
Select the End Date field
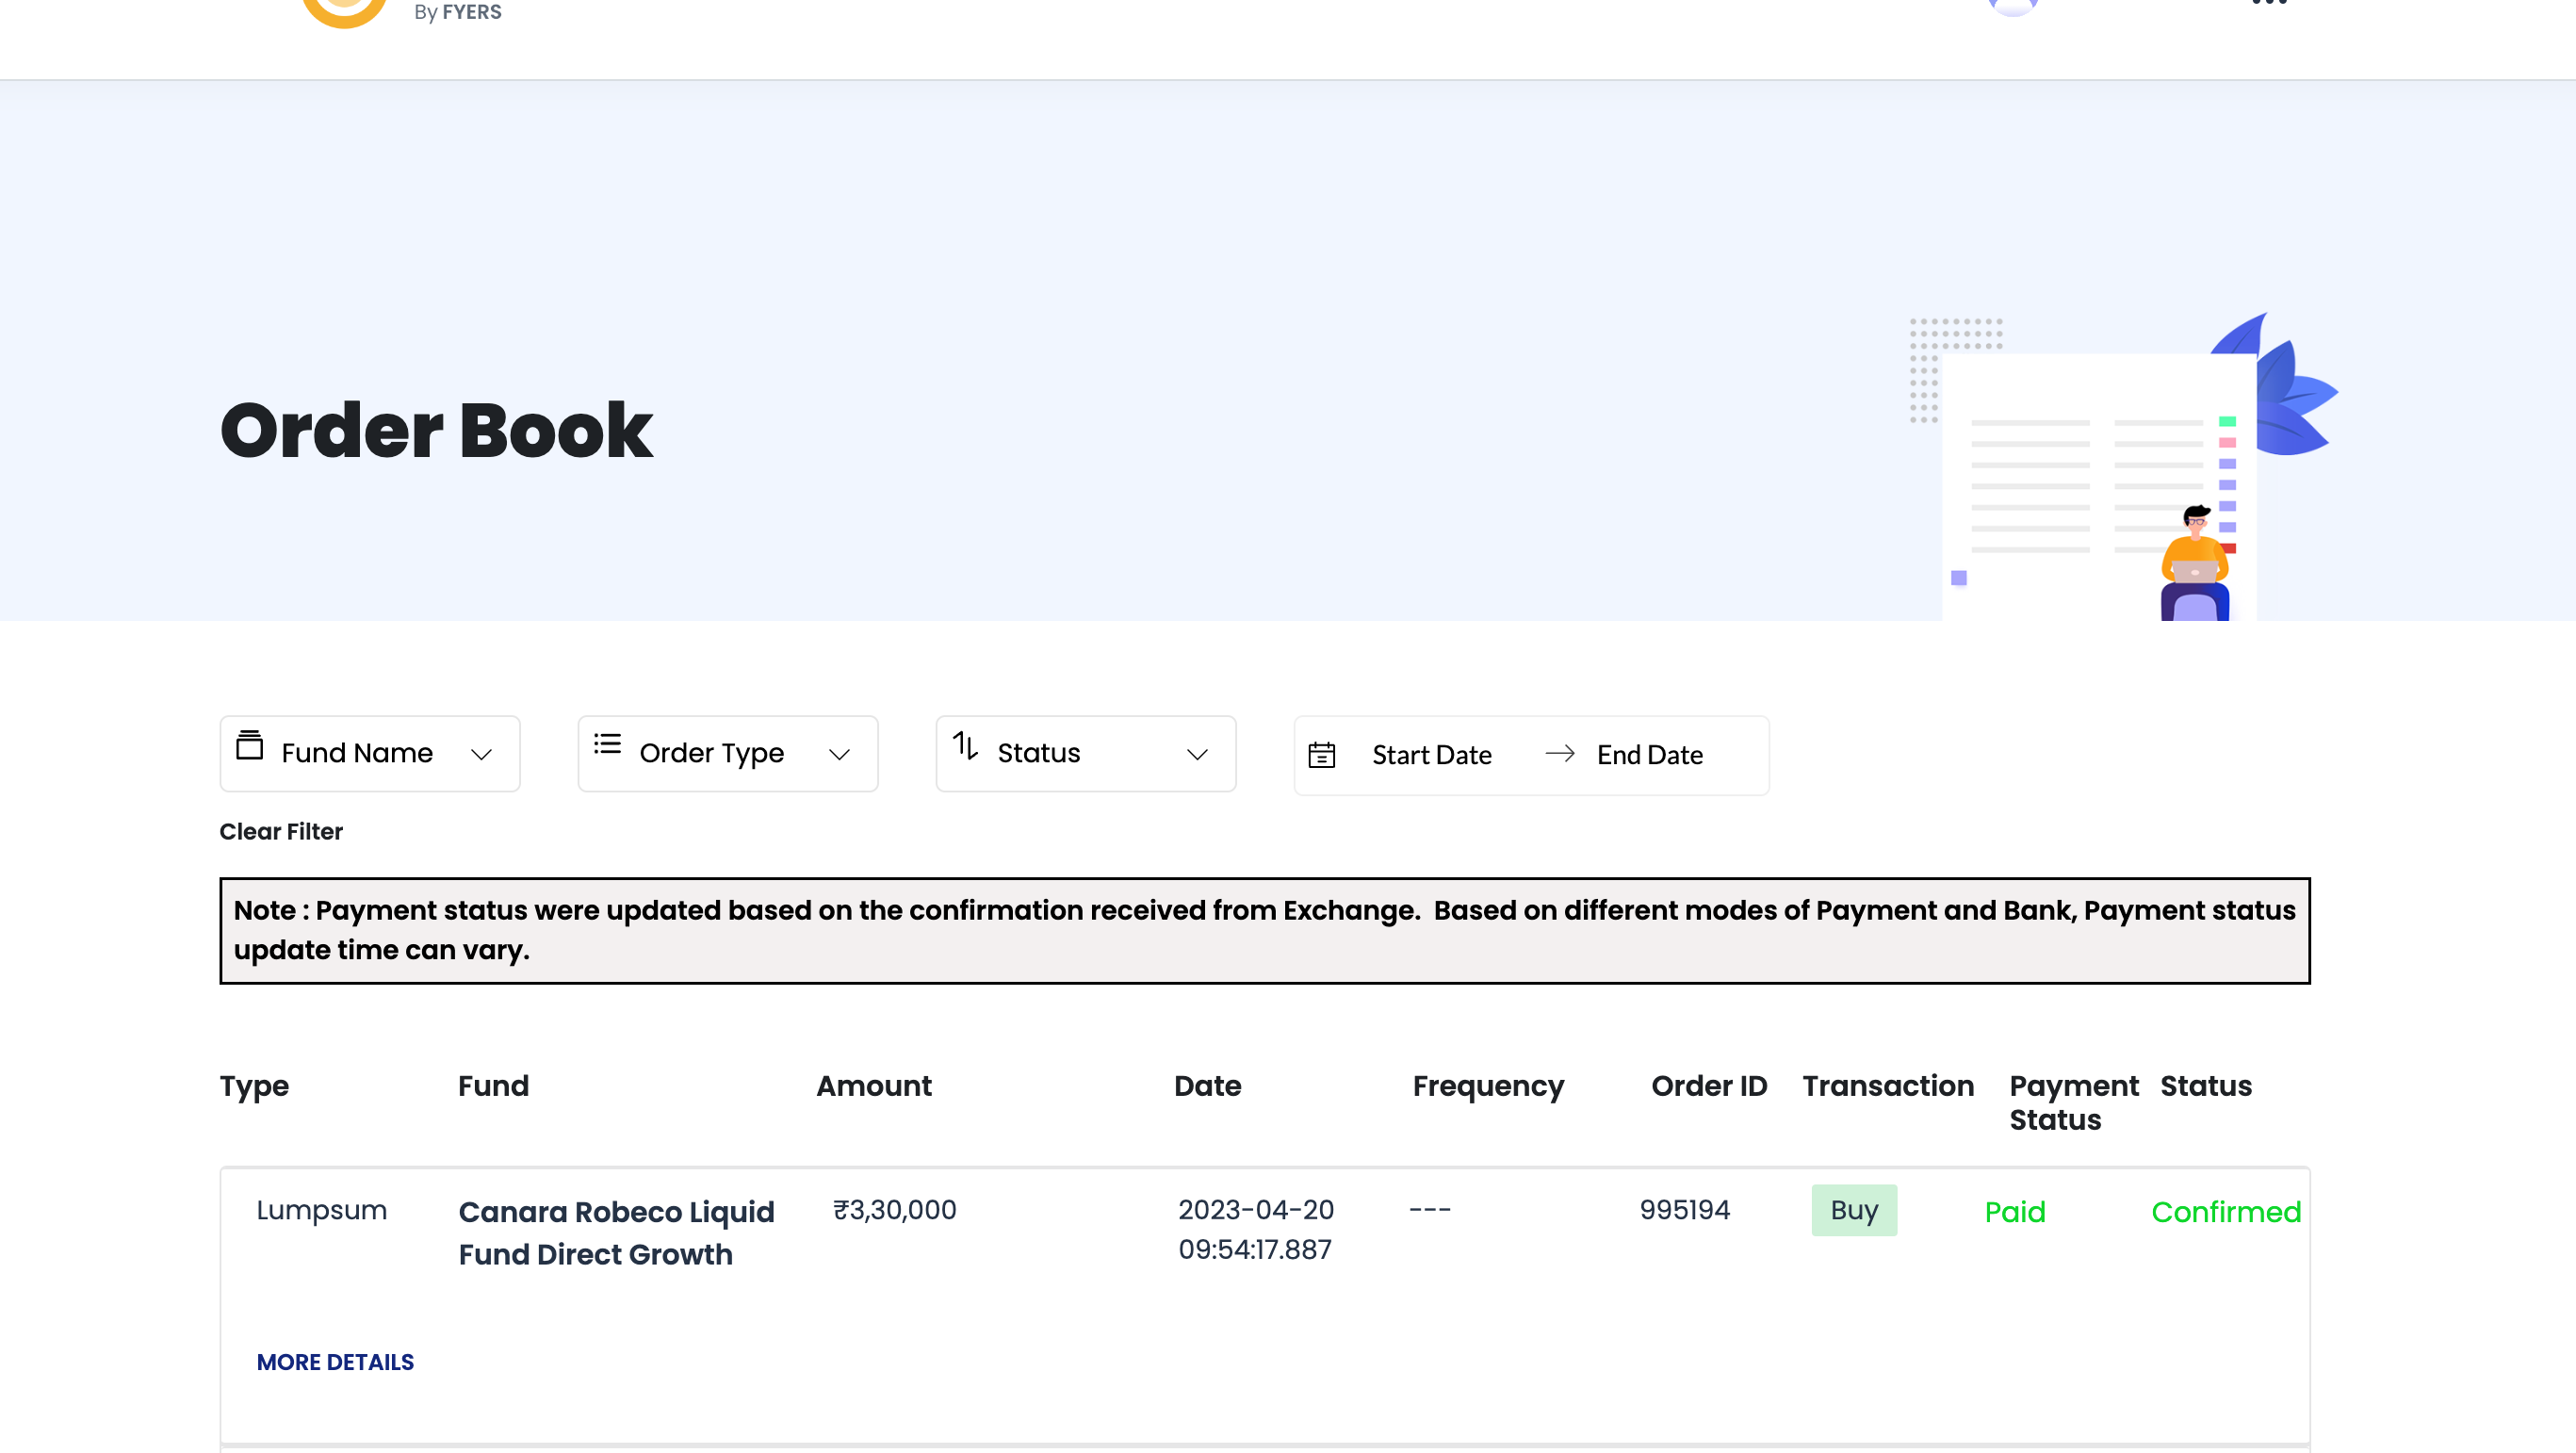click(1649, 755)
